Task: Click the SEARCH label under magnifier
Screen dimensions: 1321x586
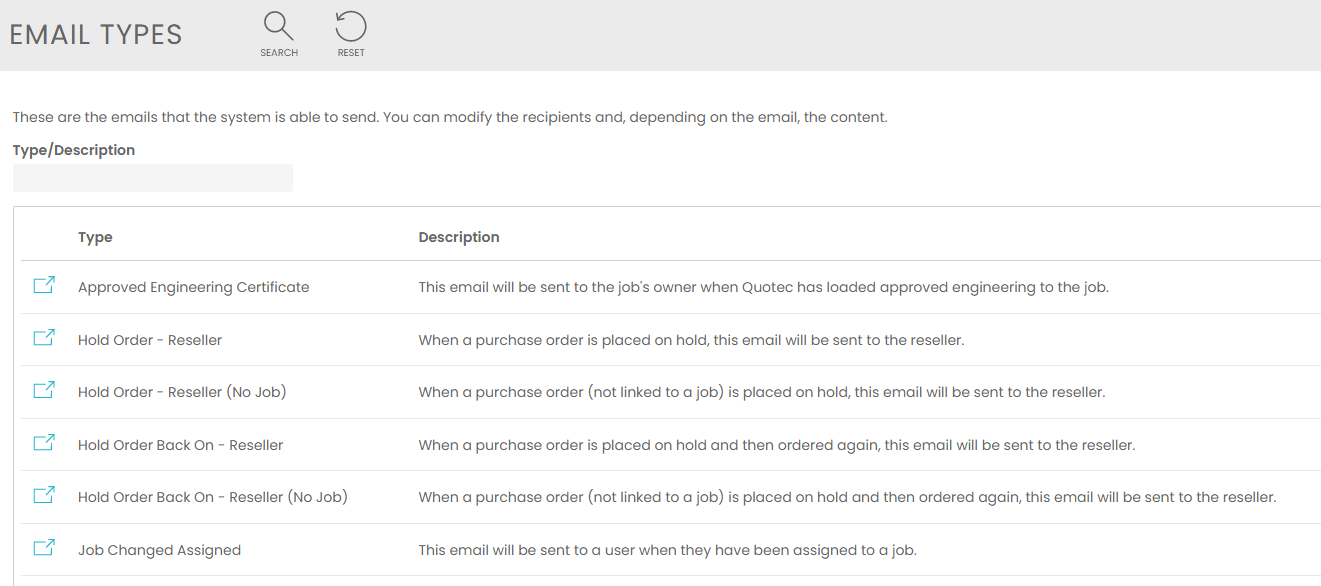Action: click(279, 53)
